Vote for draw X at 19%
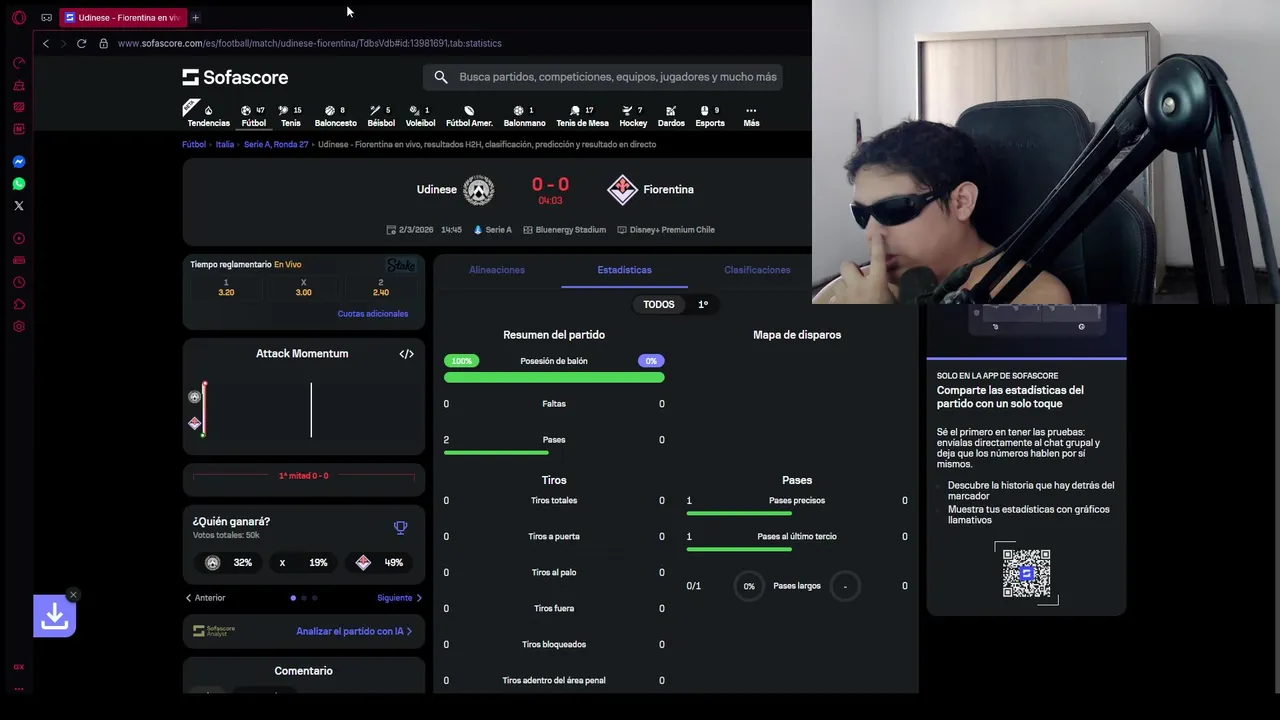The image size is (1280, 720). (304, 563)
